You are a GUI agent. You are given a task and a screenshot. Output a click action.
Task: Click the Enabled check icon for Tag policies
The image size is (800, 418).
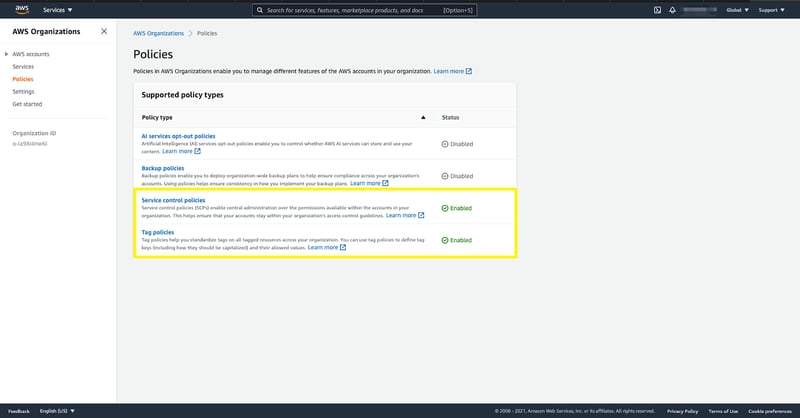click(445, 240)
